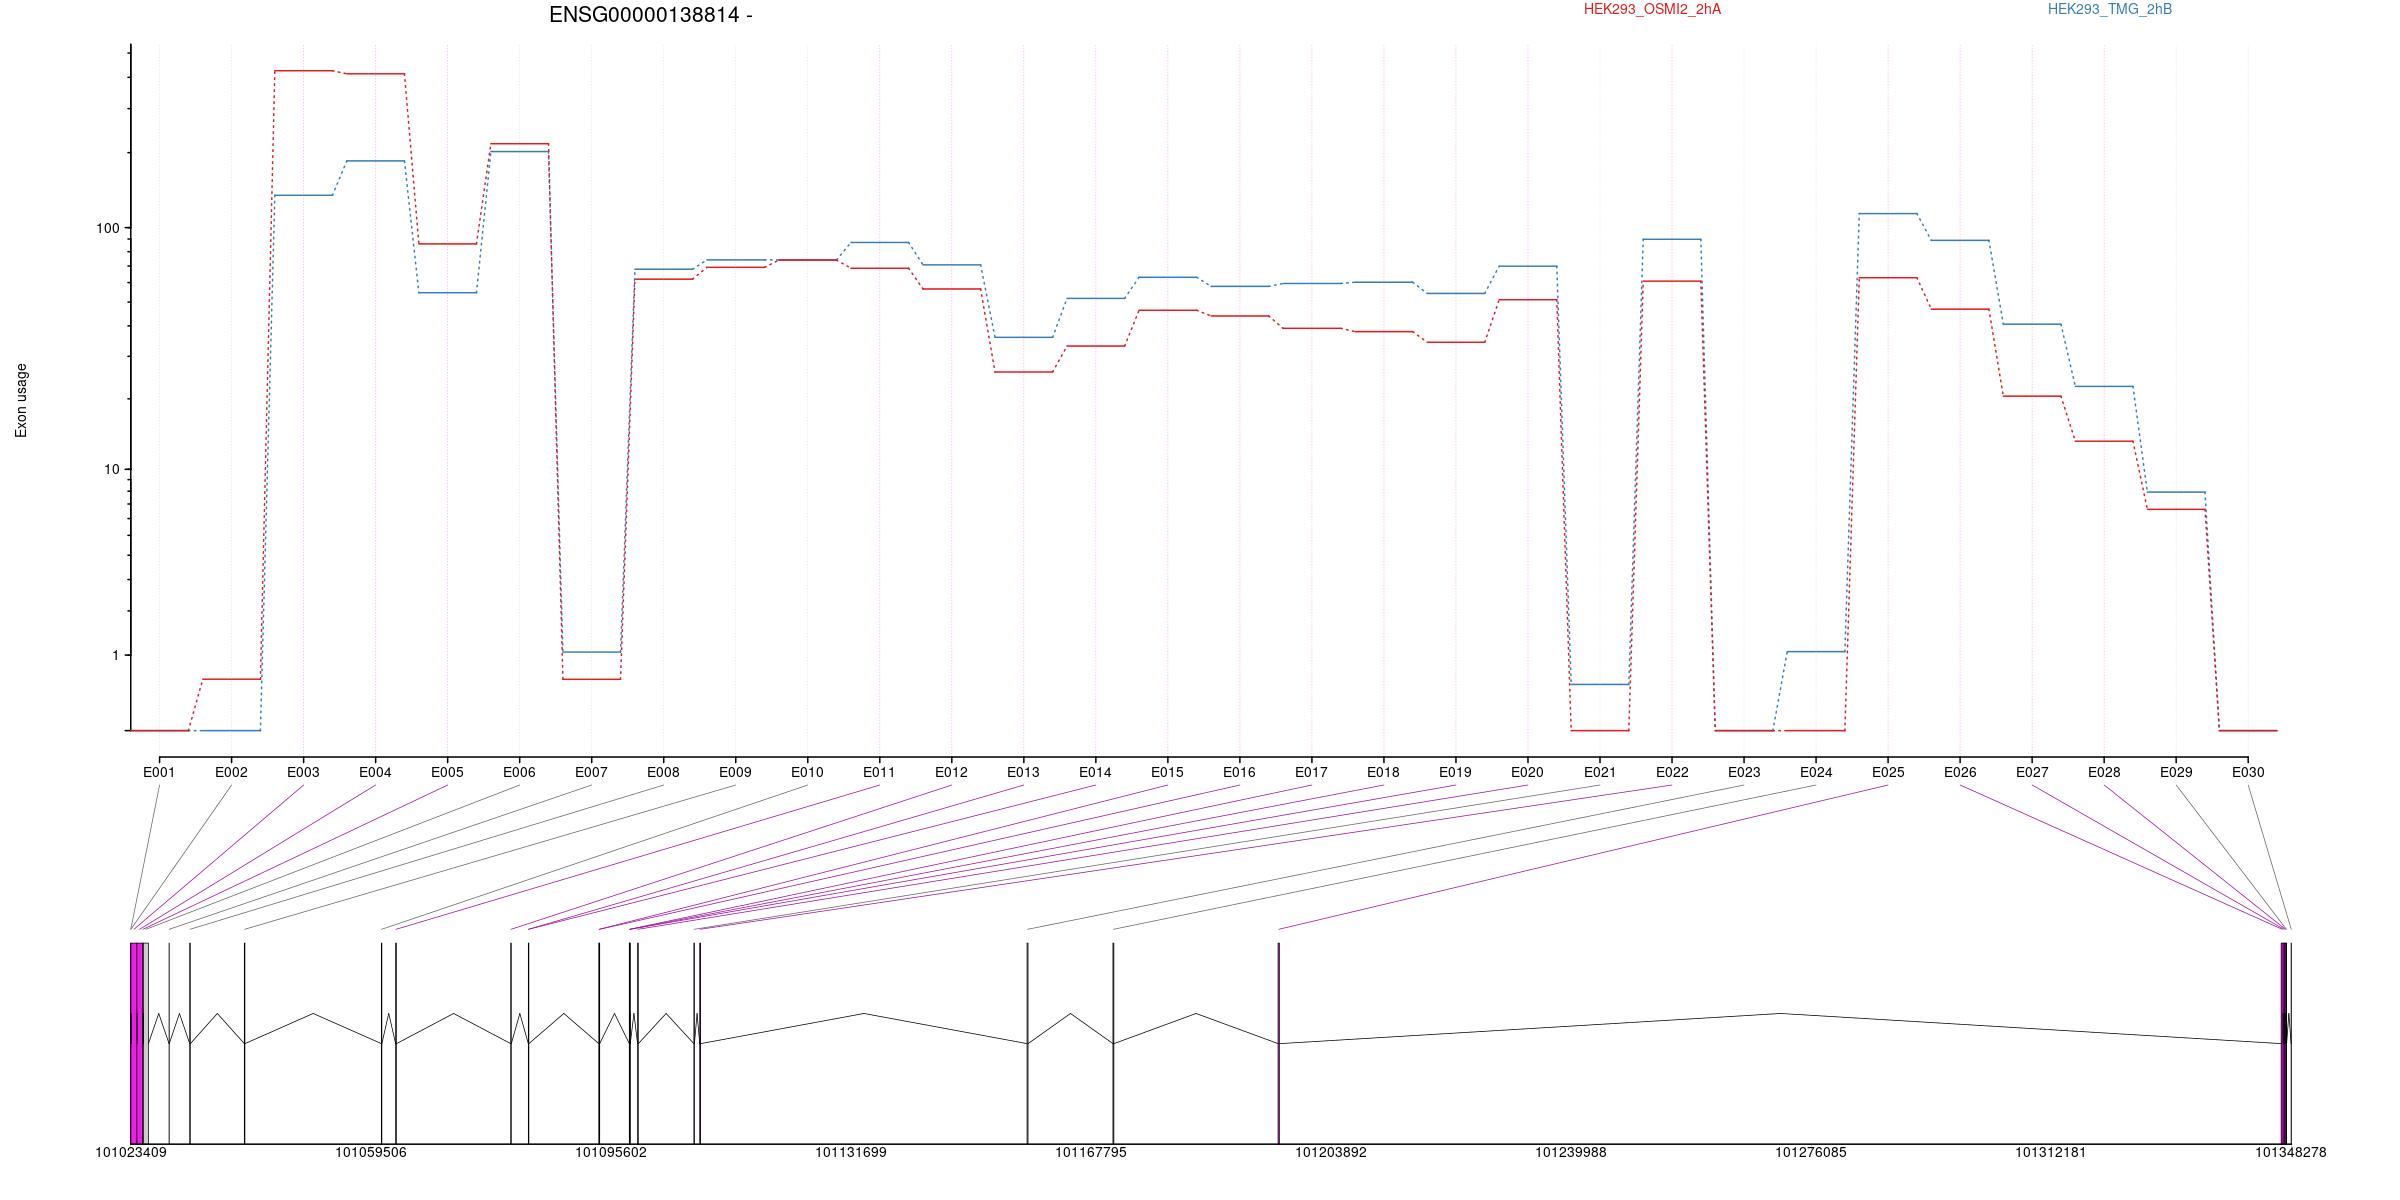Screen dimensions: 2400x1200
Task: Click exon label E022
Action: 1672,772
